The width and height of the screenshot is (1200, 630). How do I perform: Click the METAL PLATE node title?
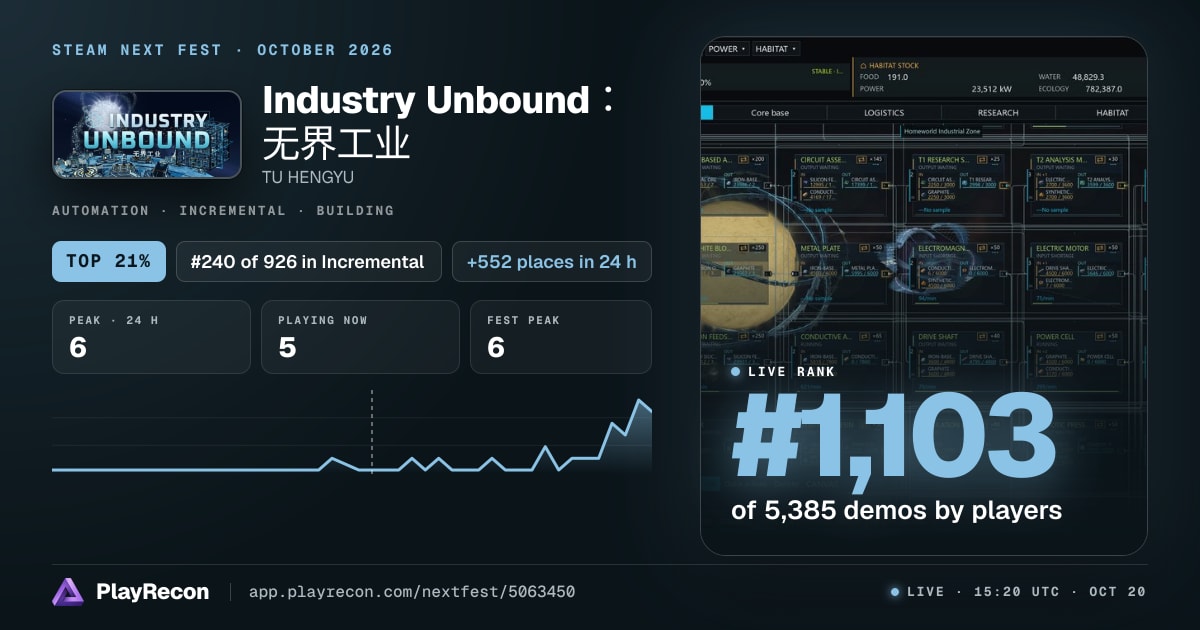coord(821,248)
